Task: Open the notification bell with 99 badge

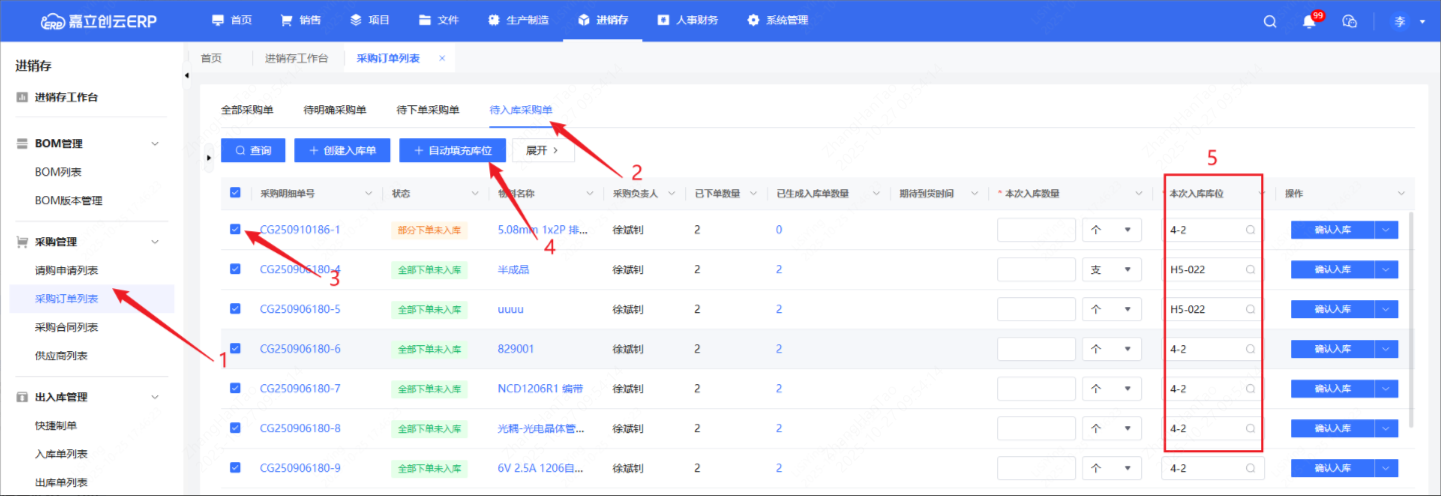Action: click(1309, 21)
